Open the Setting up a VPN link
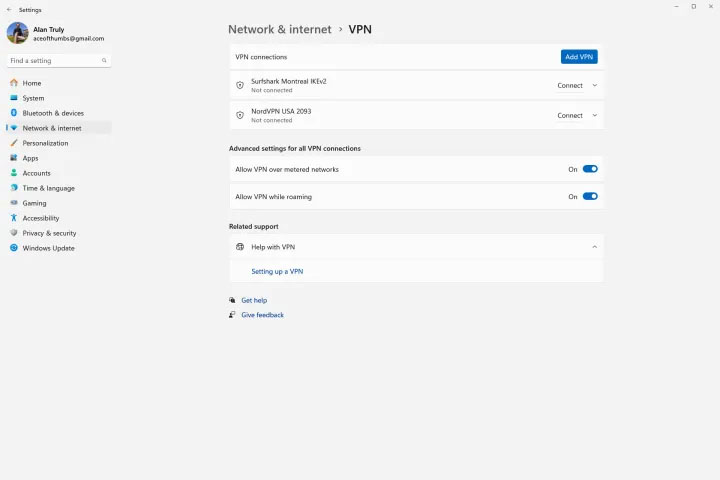The height and width of the screenshot is (480, 720). point(277,271)
